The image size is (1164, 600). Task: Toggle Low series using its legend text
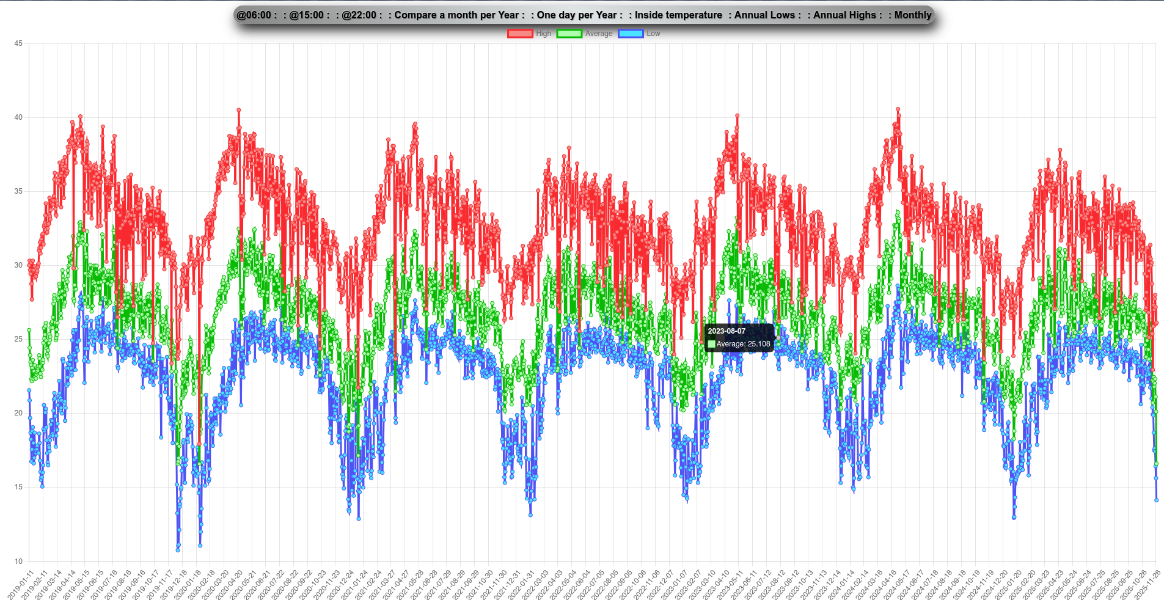click(x=653, y=34)
